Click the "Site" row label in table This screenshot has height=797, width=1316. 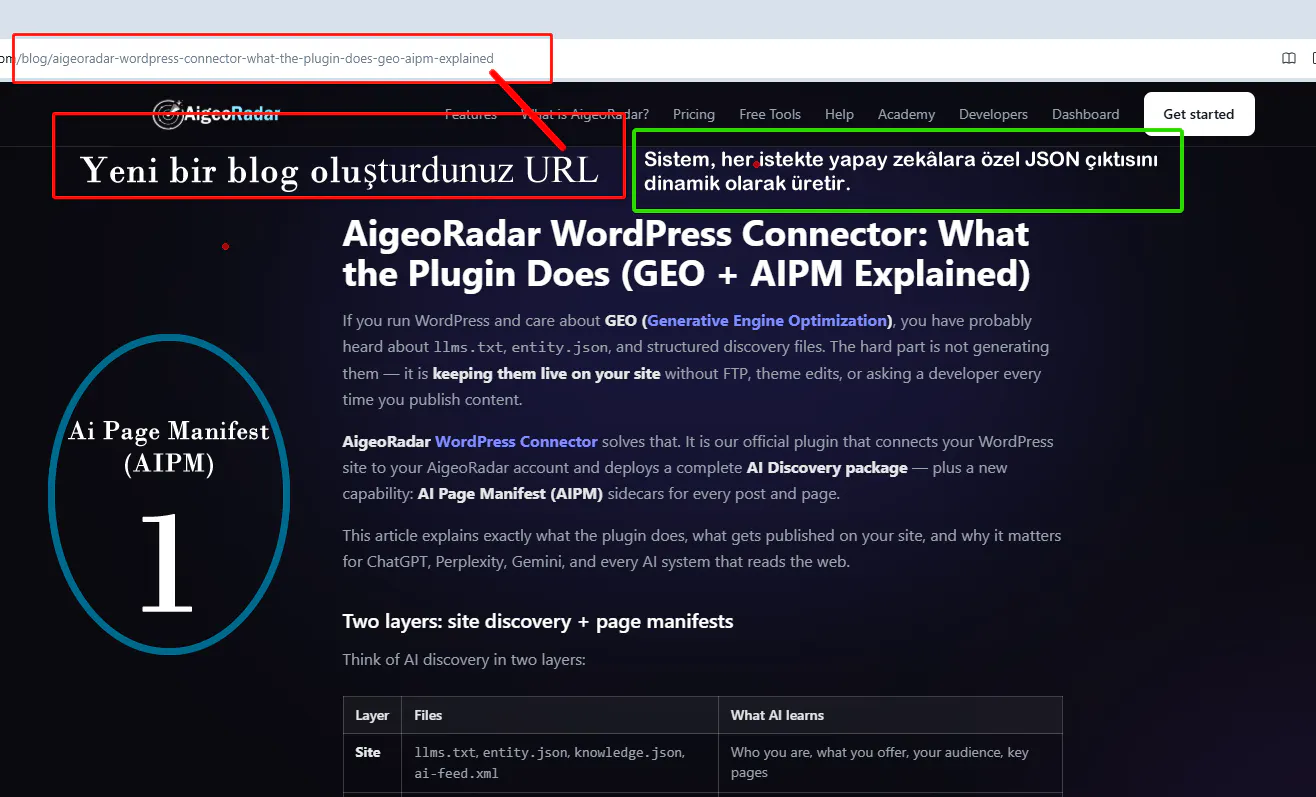(x=368, y=752)
